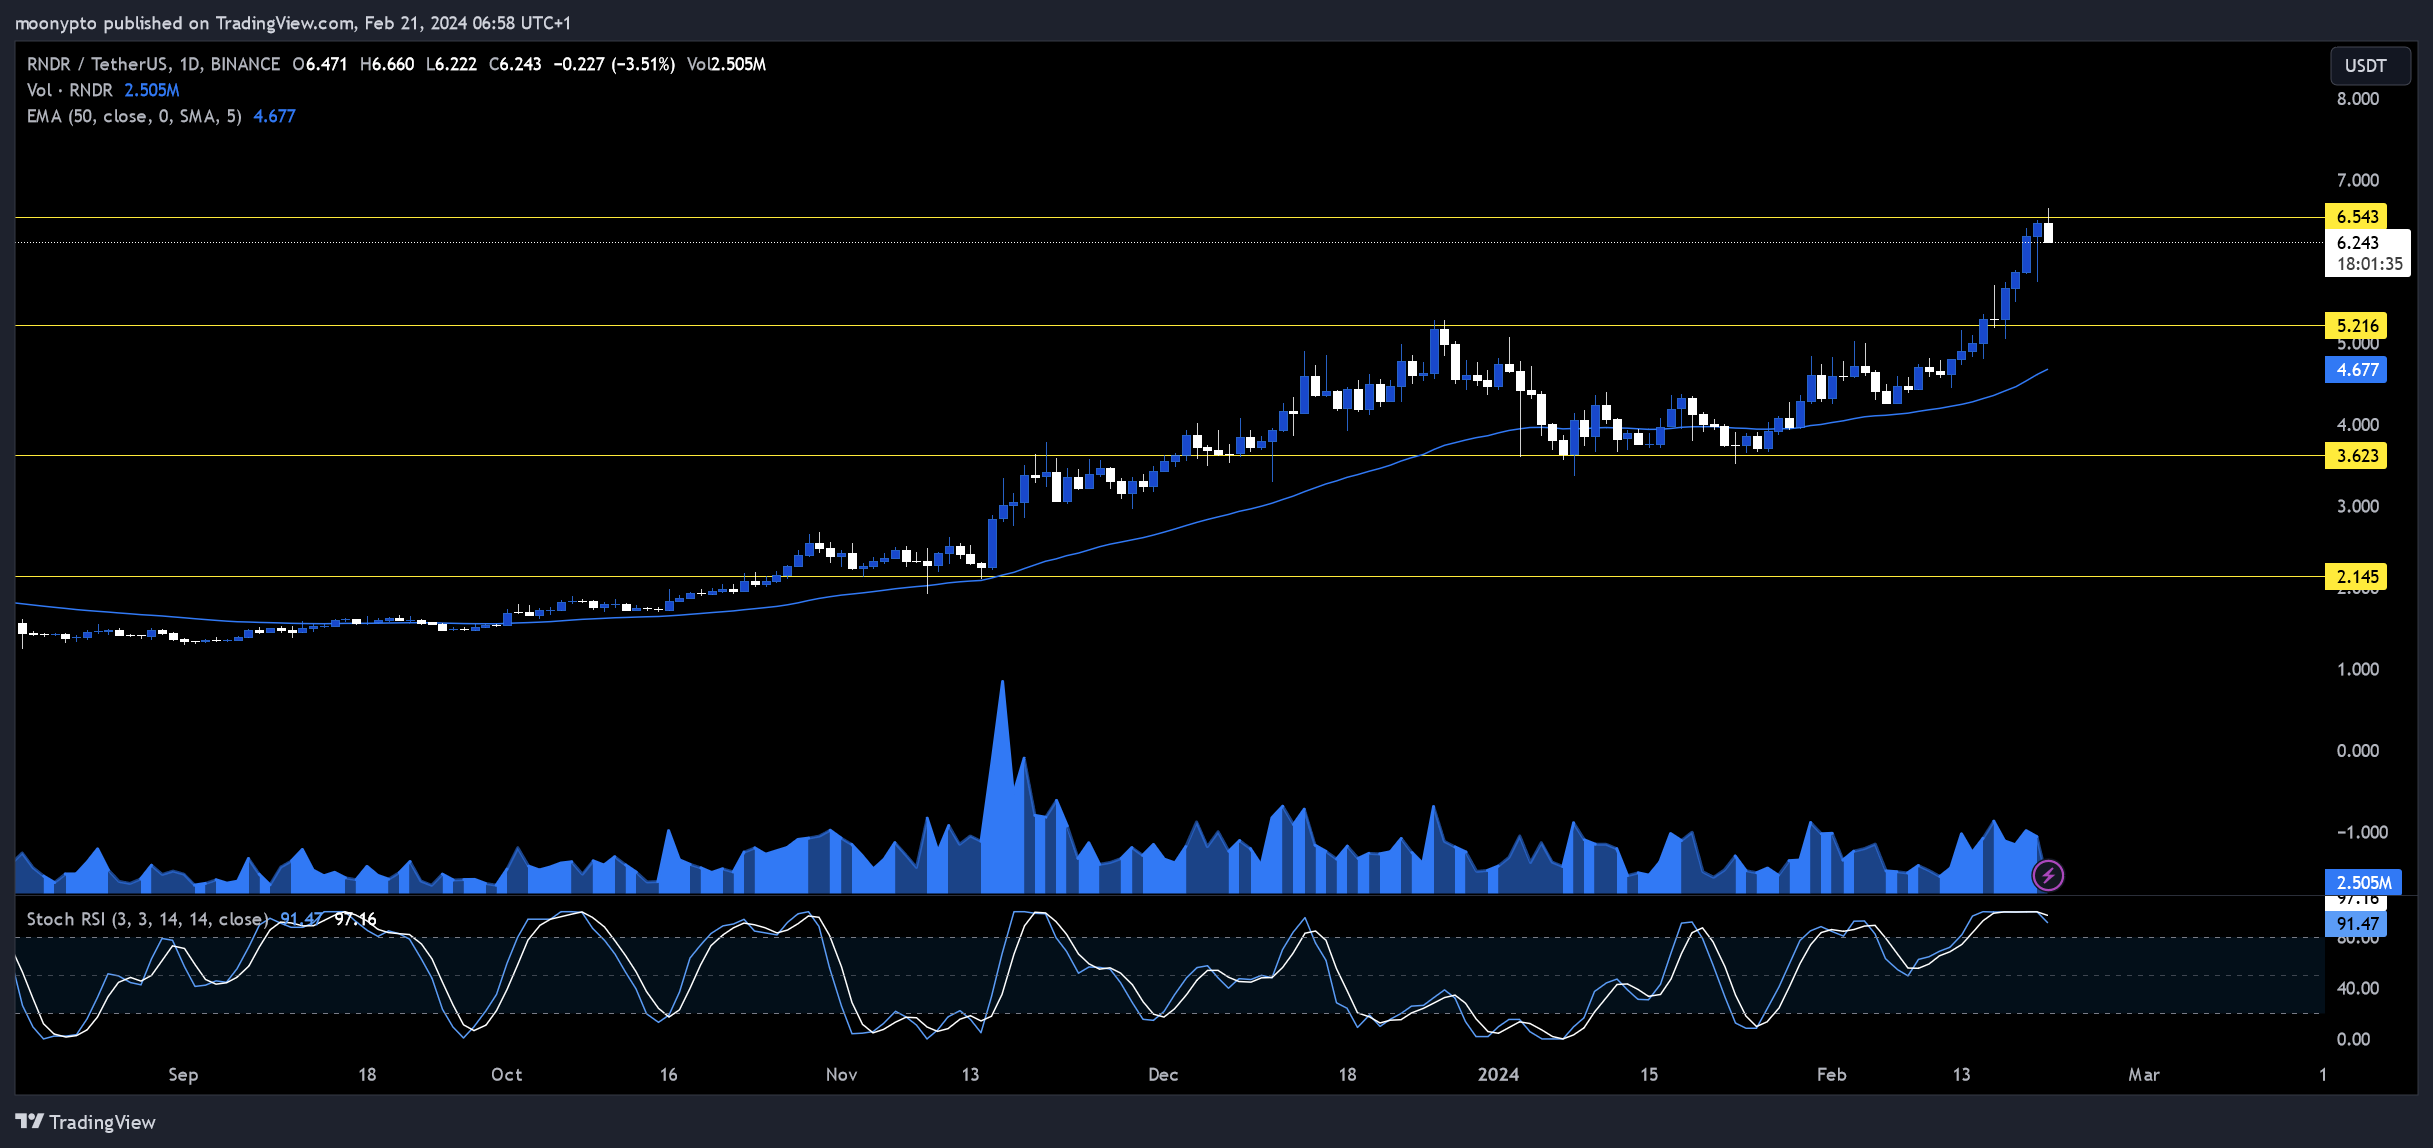This screenshot has width=2433, height=1148.
Task: Click the Mar date label on time axis
Action: click(x=2144, y=1075)
